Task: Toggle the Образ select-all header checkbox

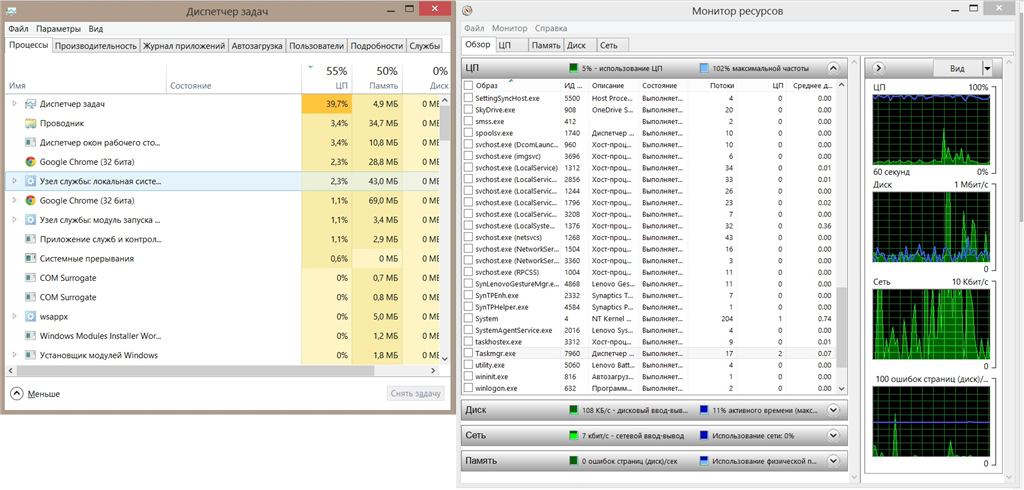Action: (468, 86)
